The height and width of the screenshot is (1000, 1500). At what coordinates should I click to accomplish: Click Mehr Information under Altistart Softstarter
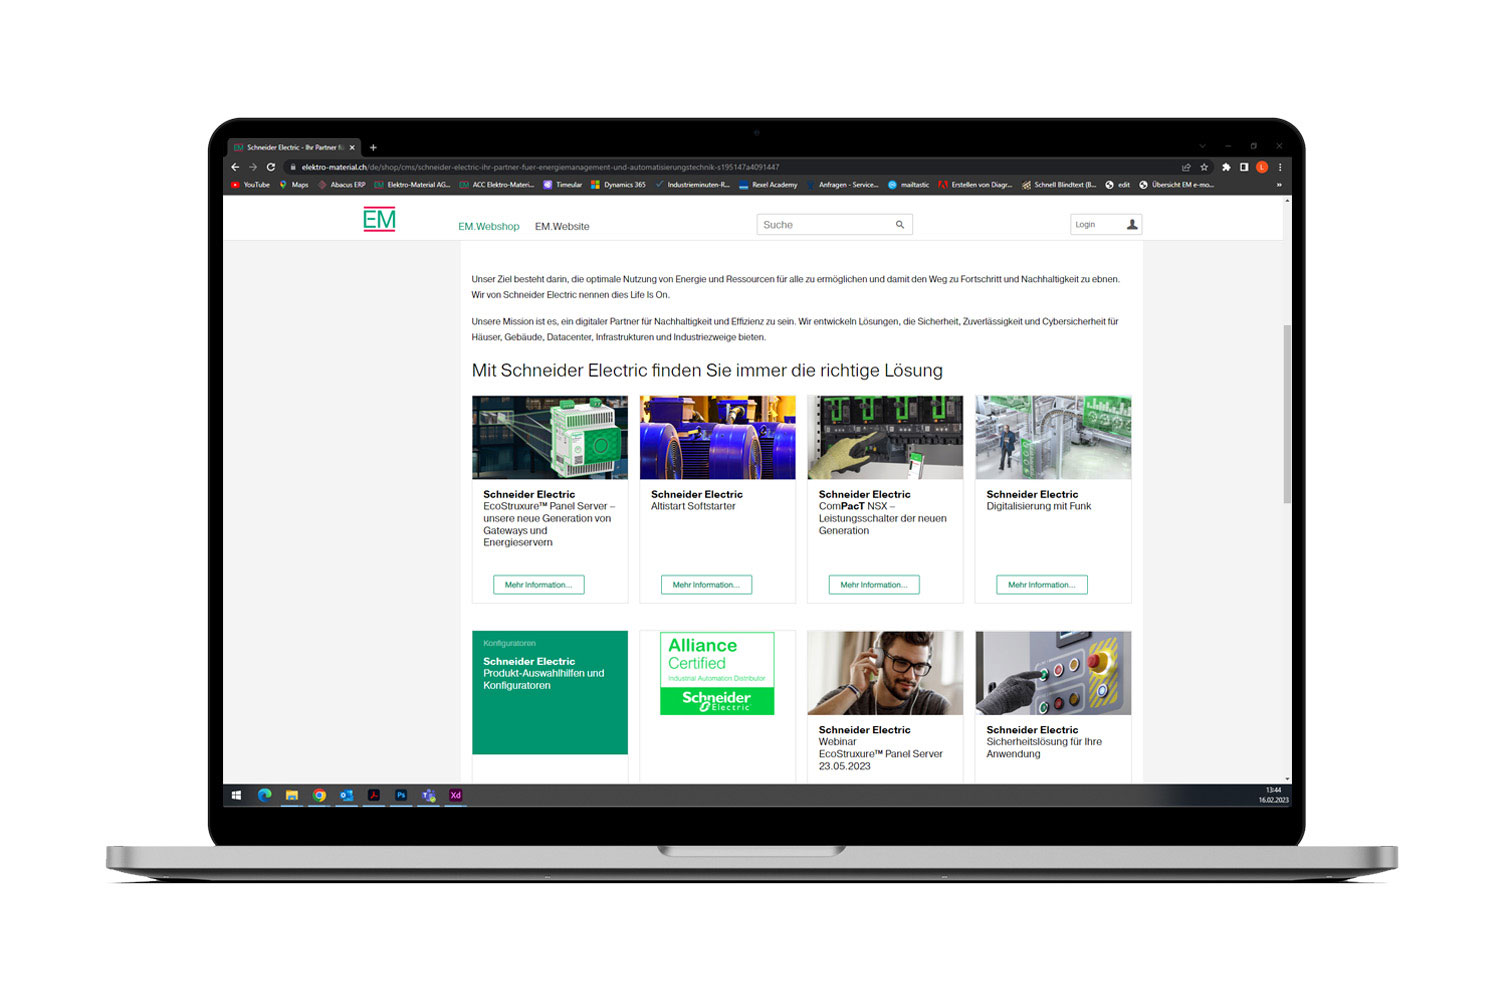coord(706,585)
